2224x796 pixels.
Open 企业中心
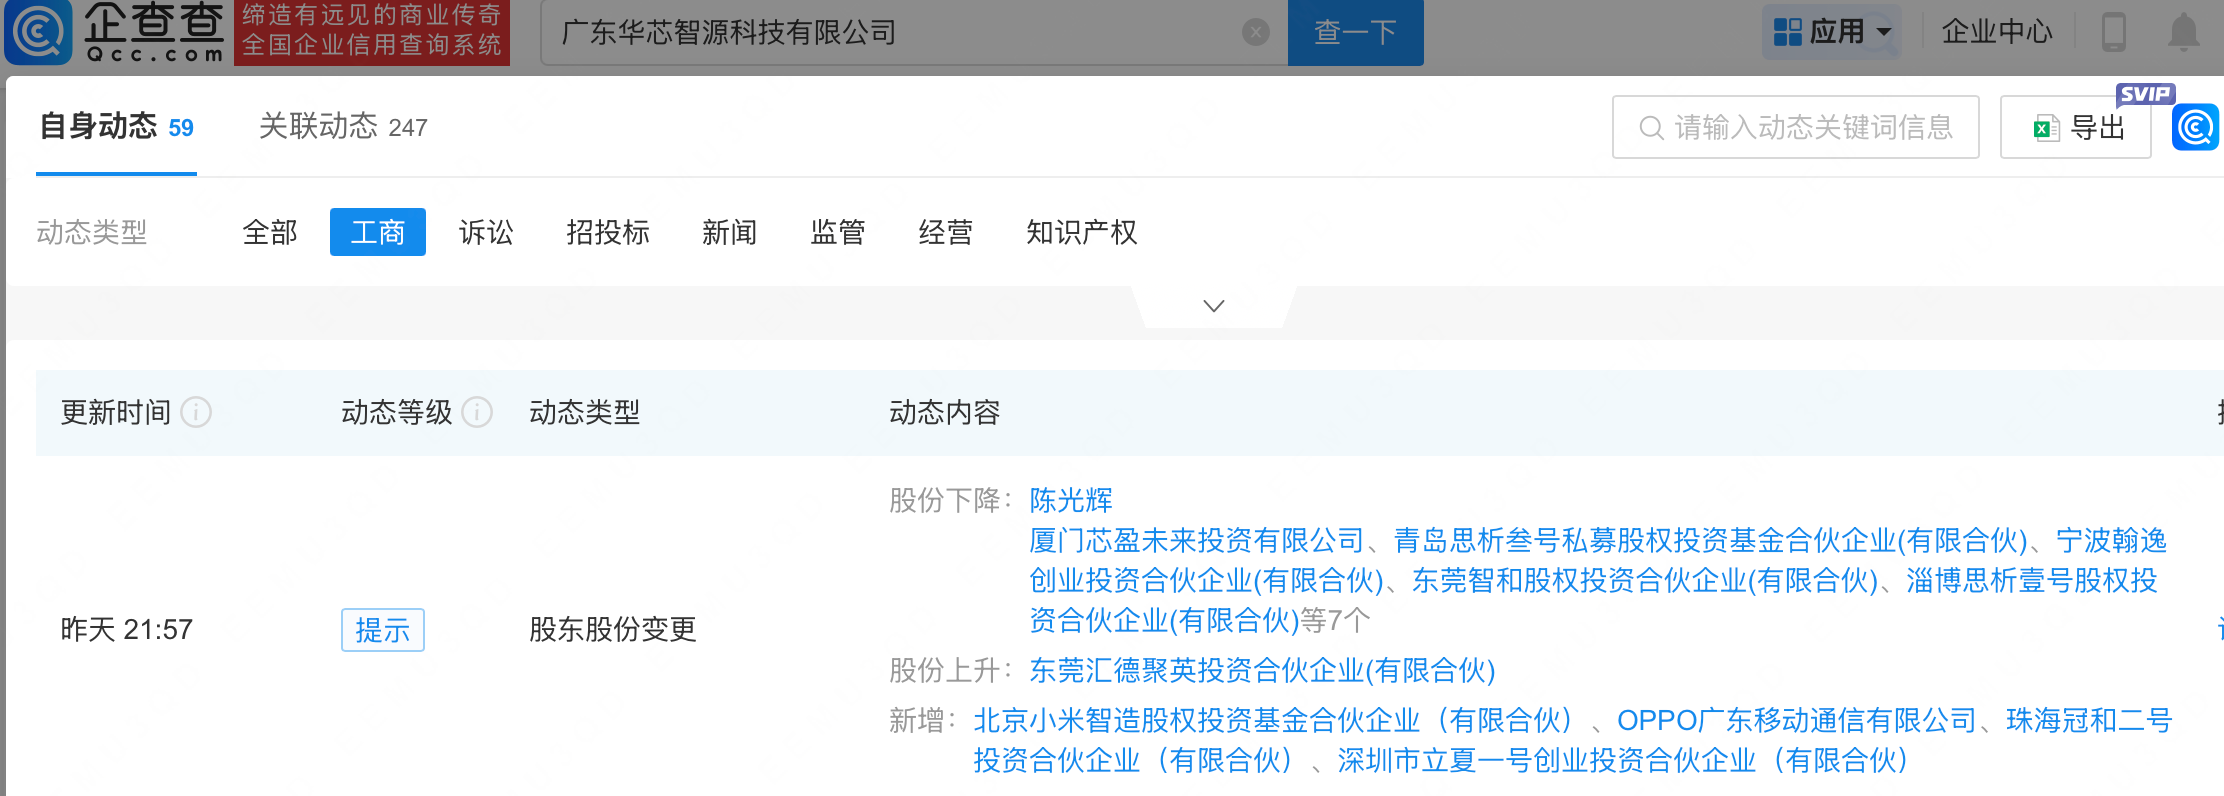[1997, 32]
